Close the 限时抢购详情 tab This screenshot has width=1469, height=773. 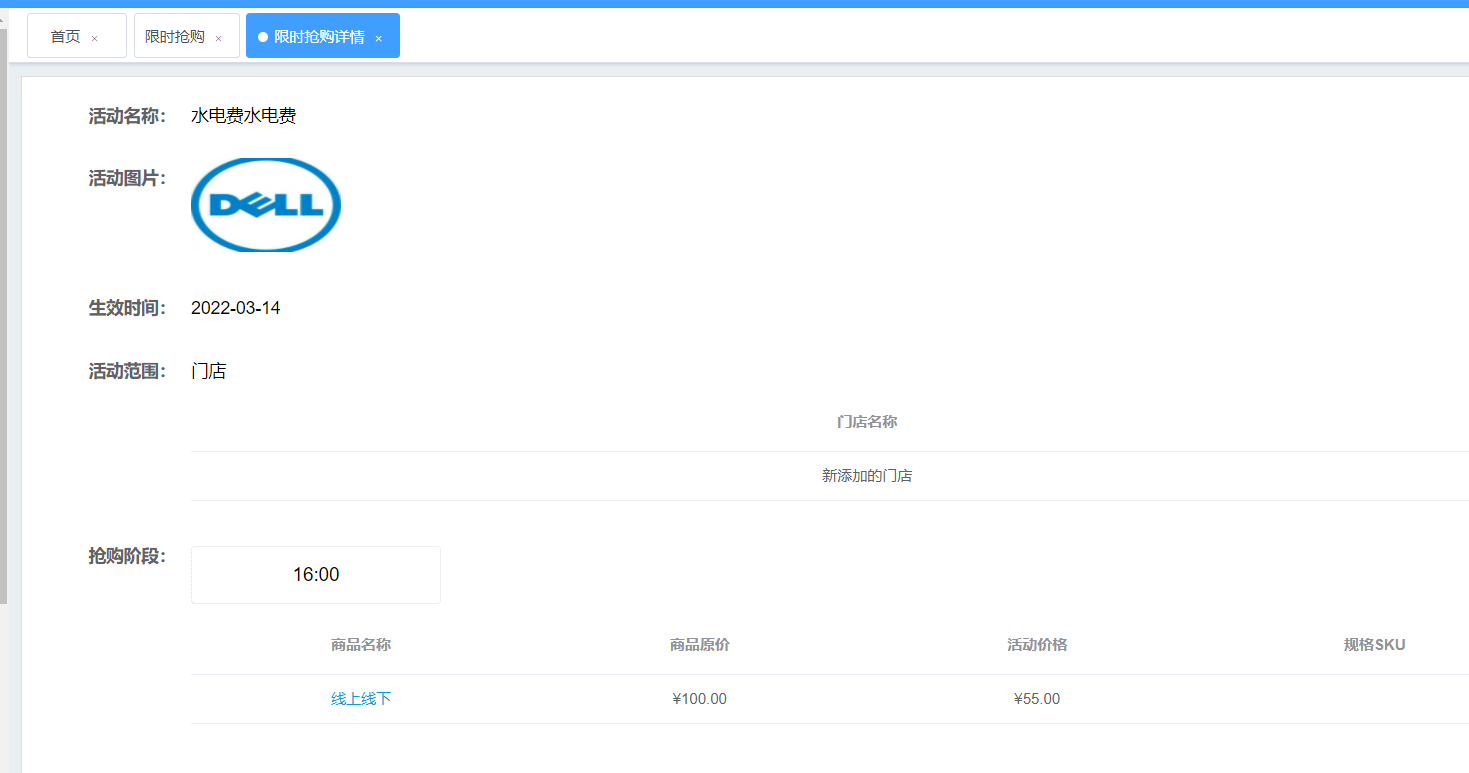point(379,38)
